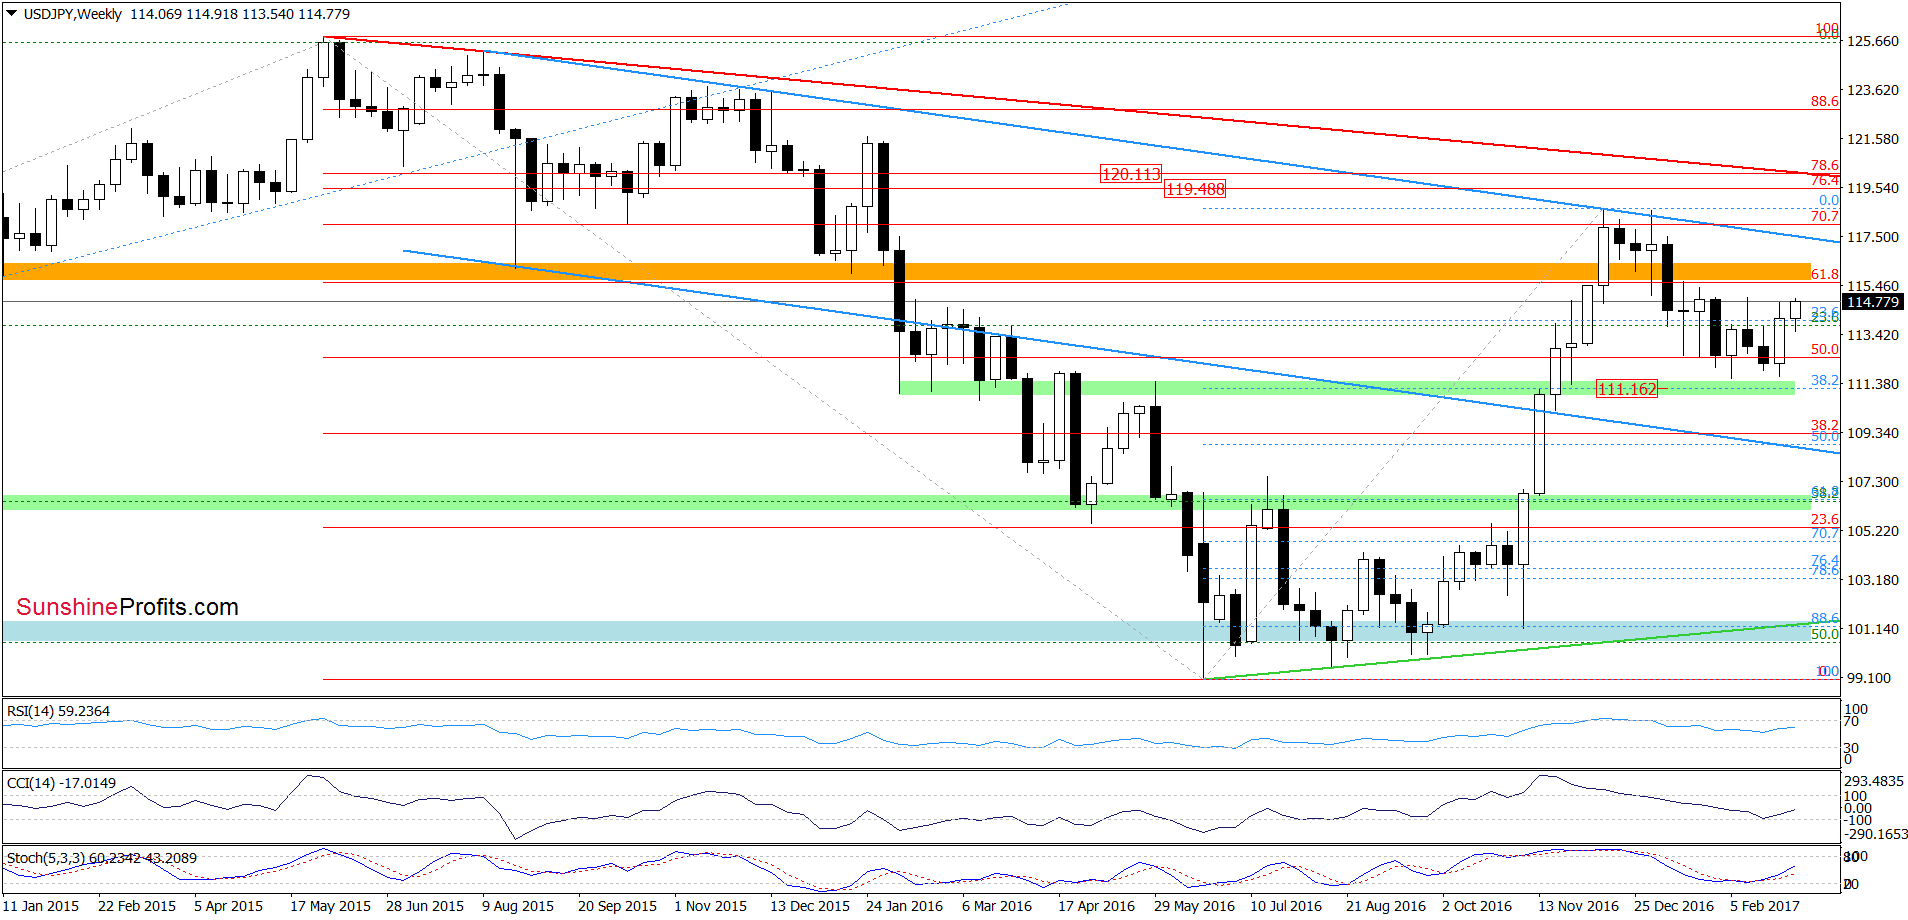Click the 101.140 price axis value
Image resolution: width=1908 pixels, height=920 pixels.
pyautogui.click(x=1873, y=629)
